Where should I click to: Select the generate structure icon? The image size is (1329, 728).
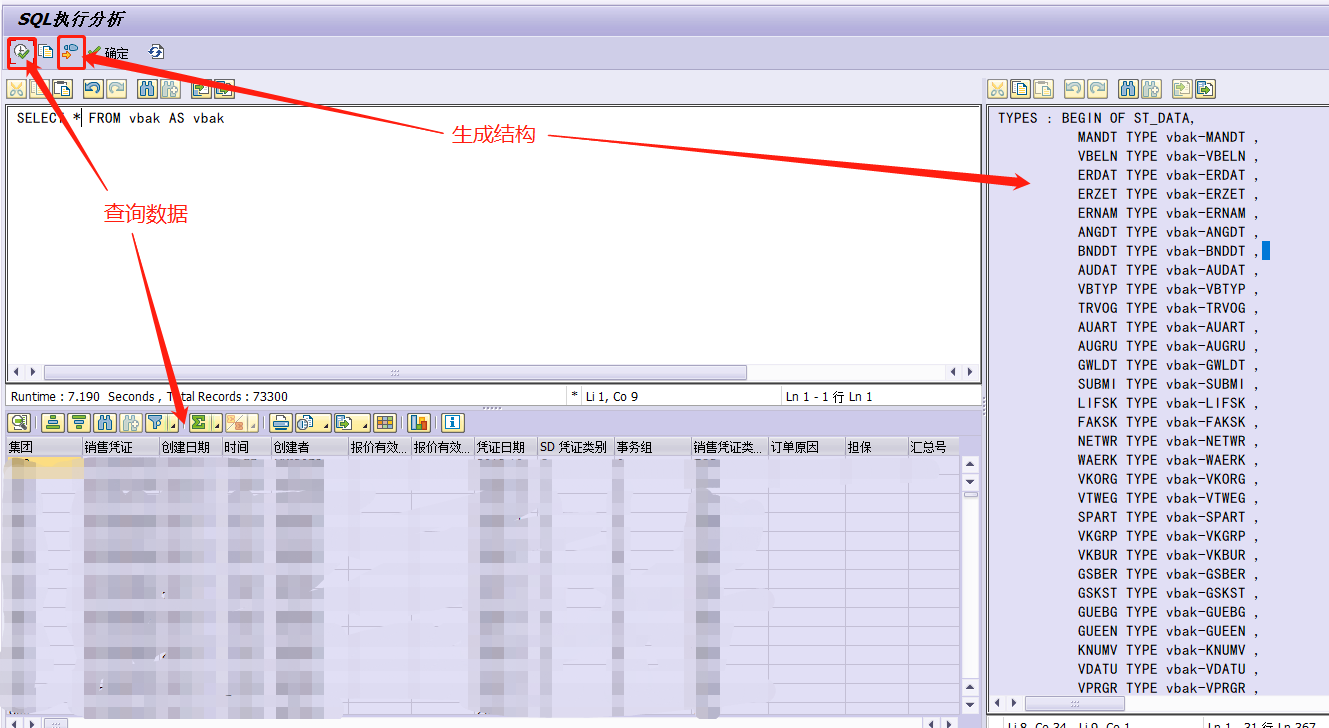tap(68, 52)
